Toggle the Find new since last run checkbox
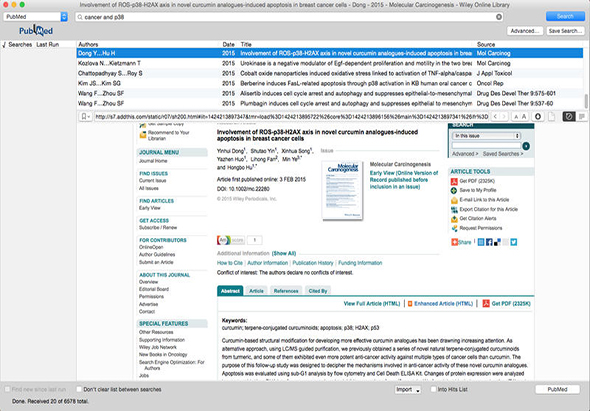 click(x=7, y=390)
